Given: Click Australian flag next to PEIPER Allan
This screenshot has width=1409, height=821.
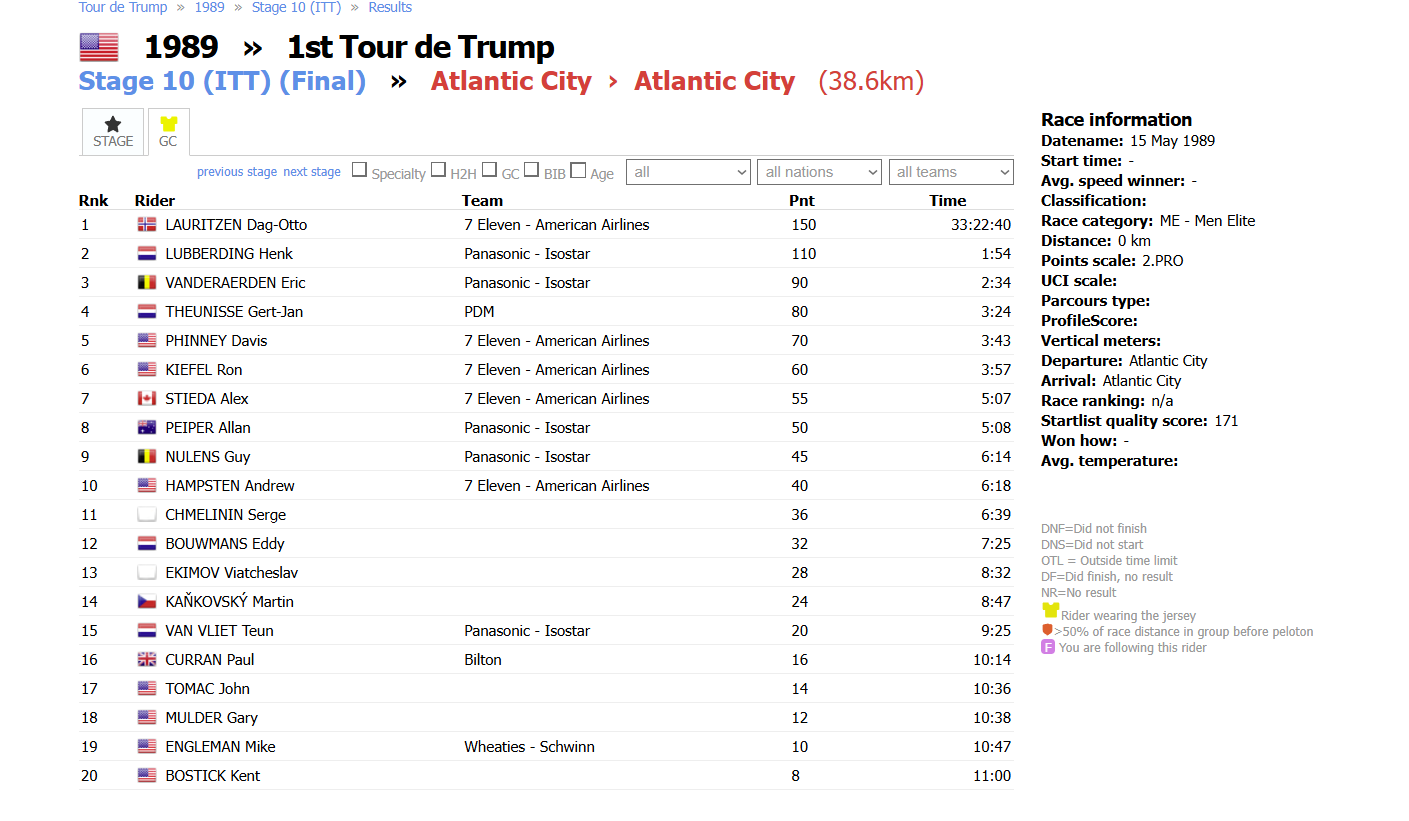Looking at the screenshot, I should (147, 428).
